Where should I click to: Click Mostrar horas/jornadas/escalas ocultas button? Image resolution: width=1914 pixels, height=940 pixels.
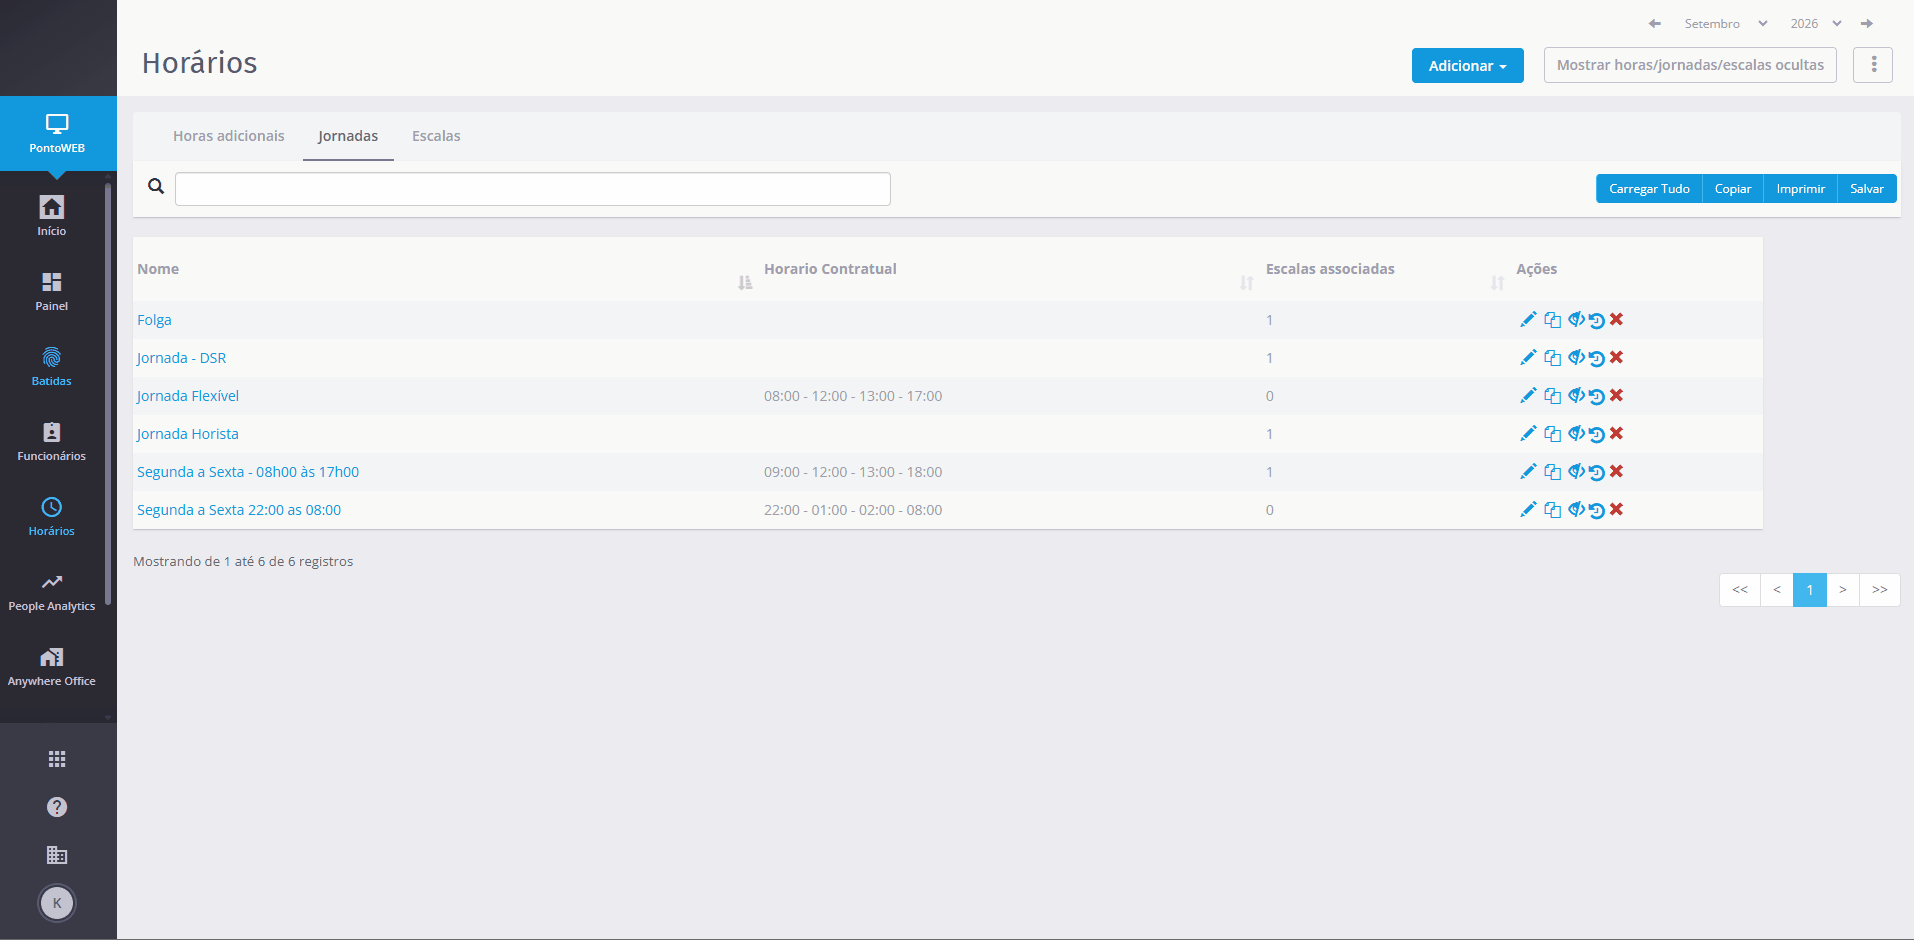1690,65
